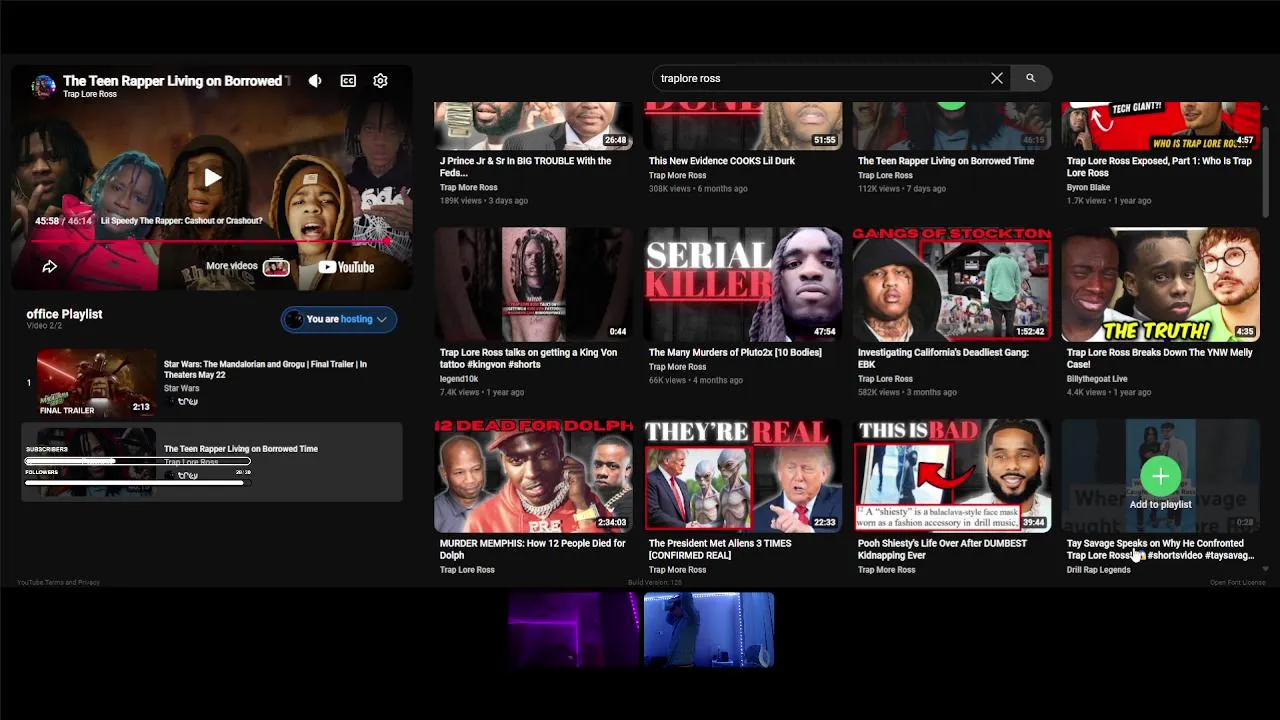Open 'Trap Lore Ross talks on getting a King Von tattoo' title
Viewport: 1280px width, 720px height.
tap(528, 359)
